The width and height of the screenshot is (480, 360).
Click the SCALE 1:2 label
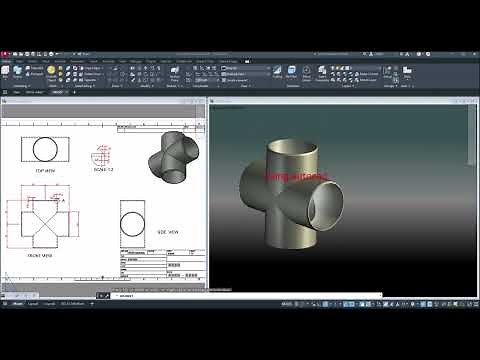click(103, 169)
